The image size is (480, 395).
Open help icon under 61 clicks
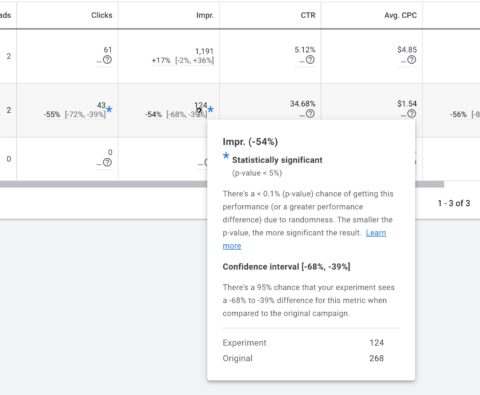(107, 60)
